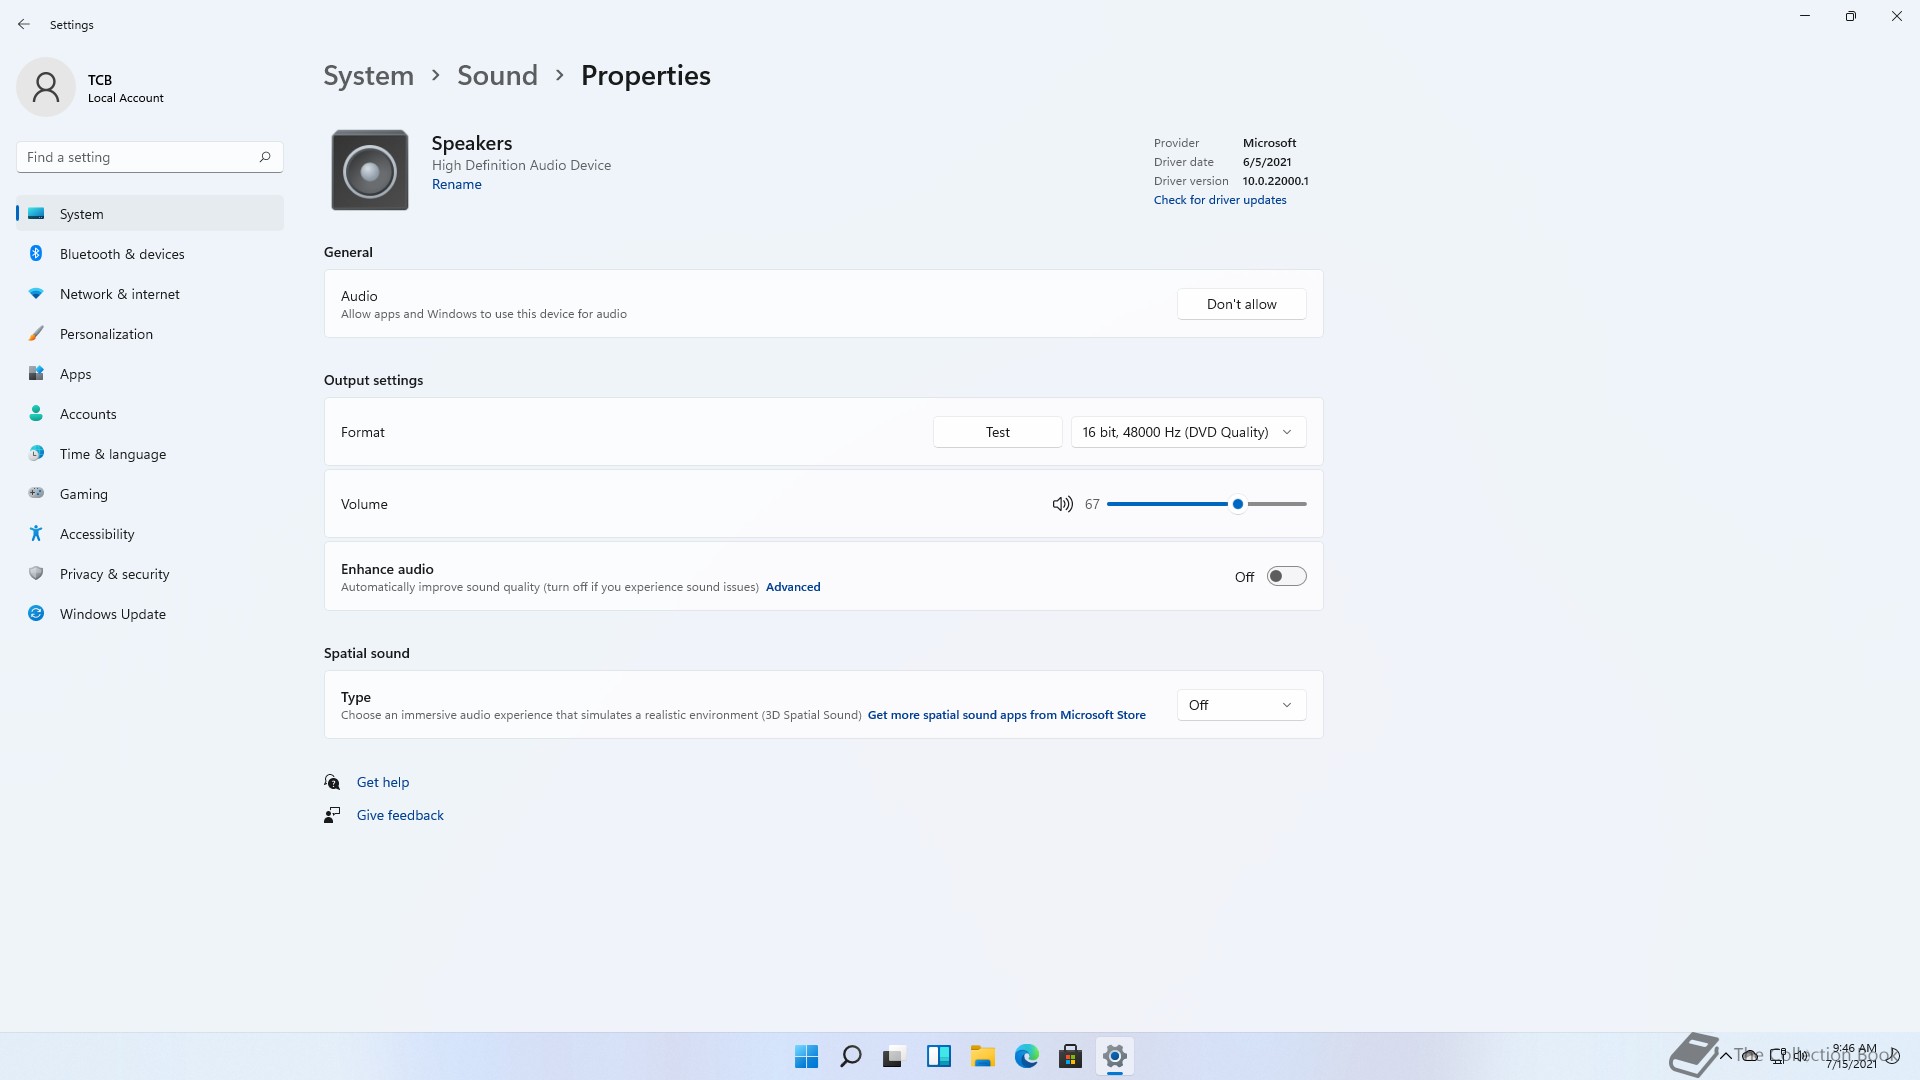Image resolution: width=1920 pixels, height=1080 pixels.
Task: Open taskbar Search
Action: (850, 1056)
